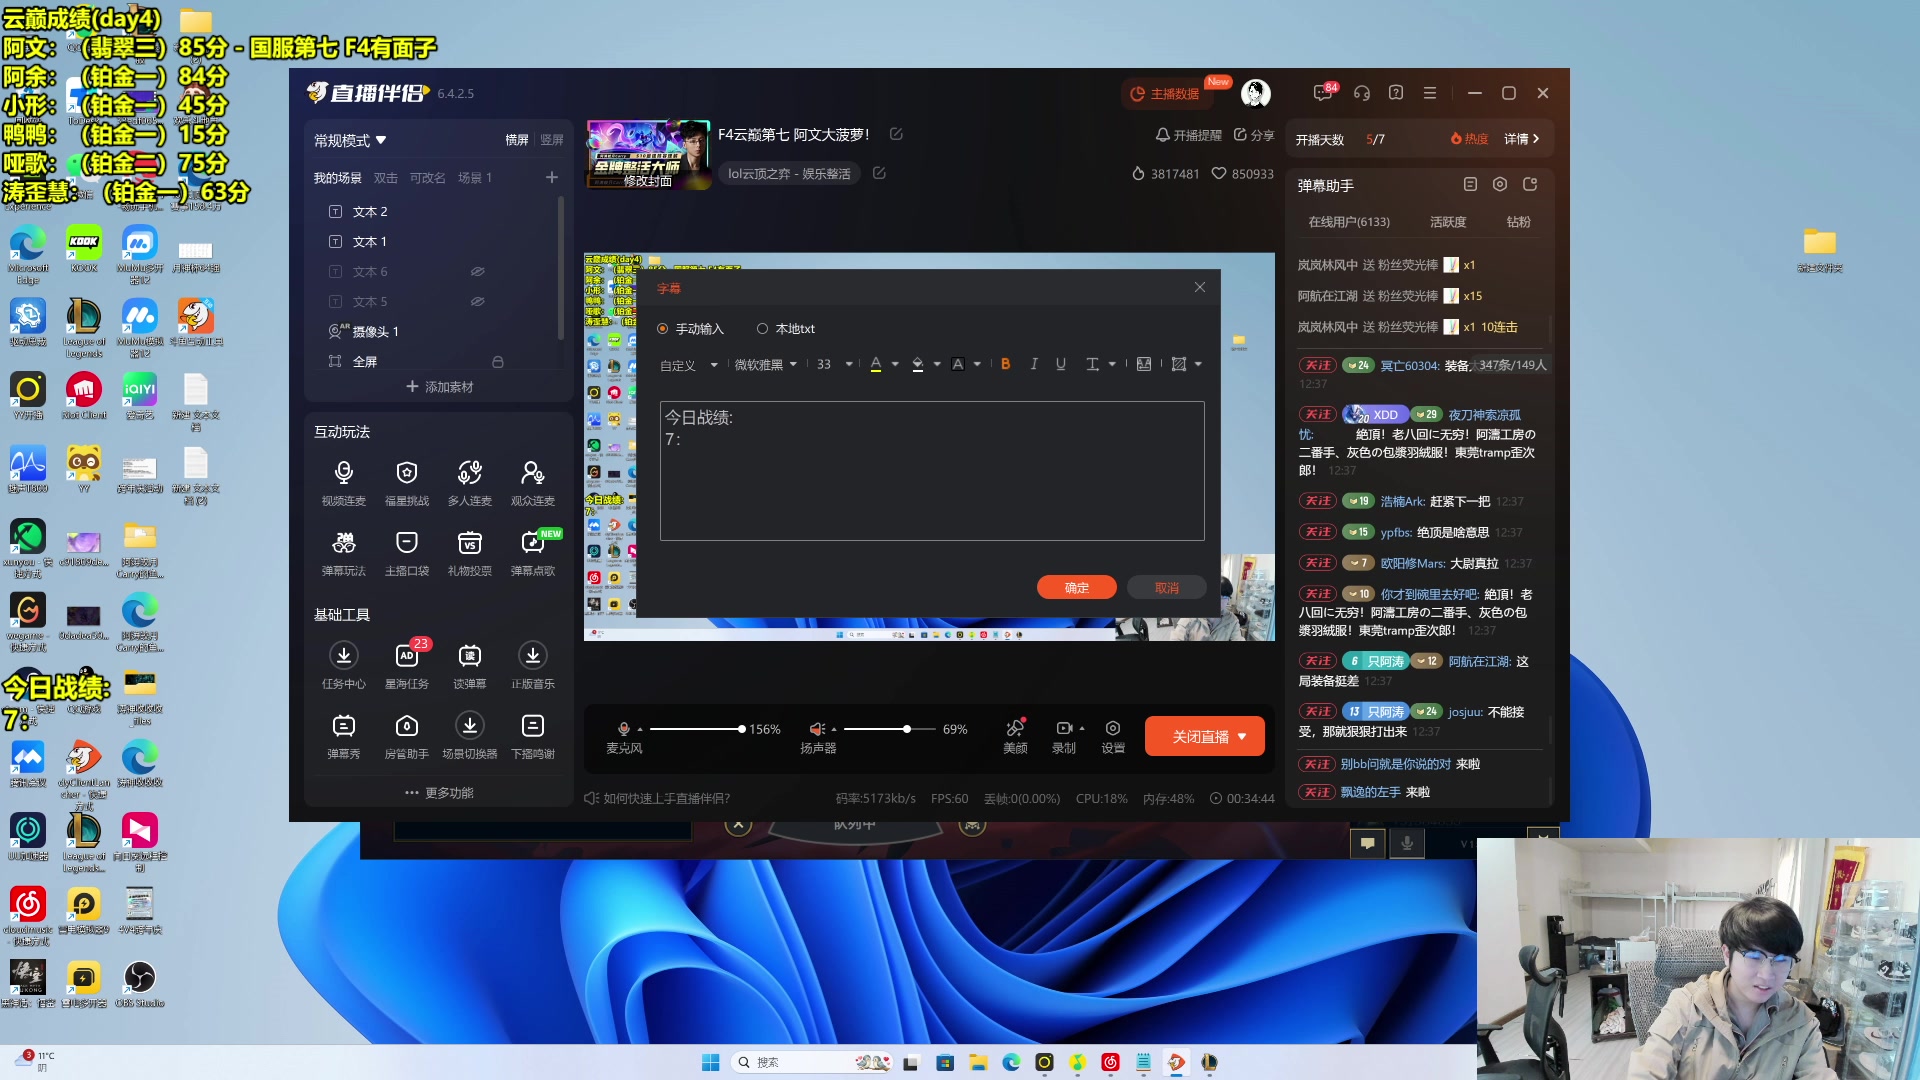The image size is (1920, 1080).
Task: Open 美颜 beauty filter settings
Action: click(x=1015, y=736)
